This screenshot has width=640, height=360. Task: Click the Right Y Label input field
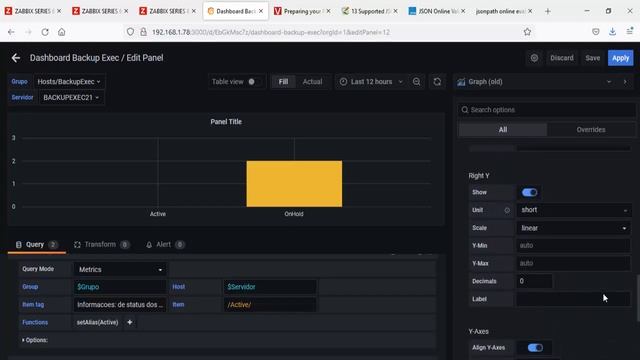[573, 299]
